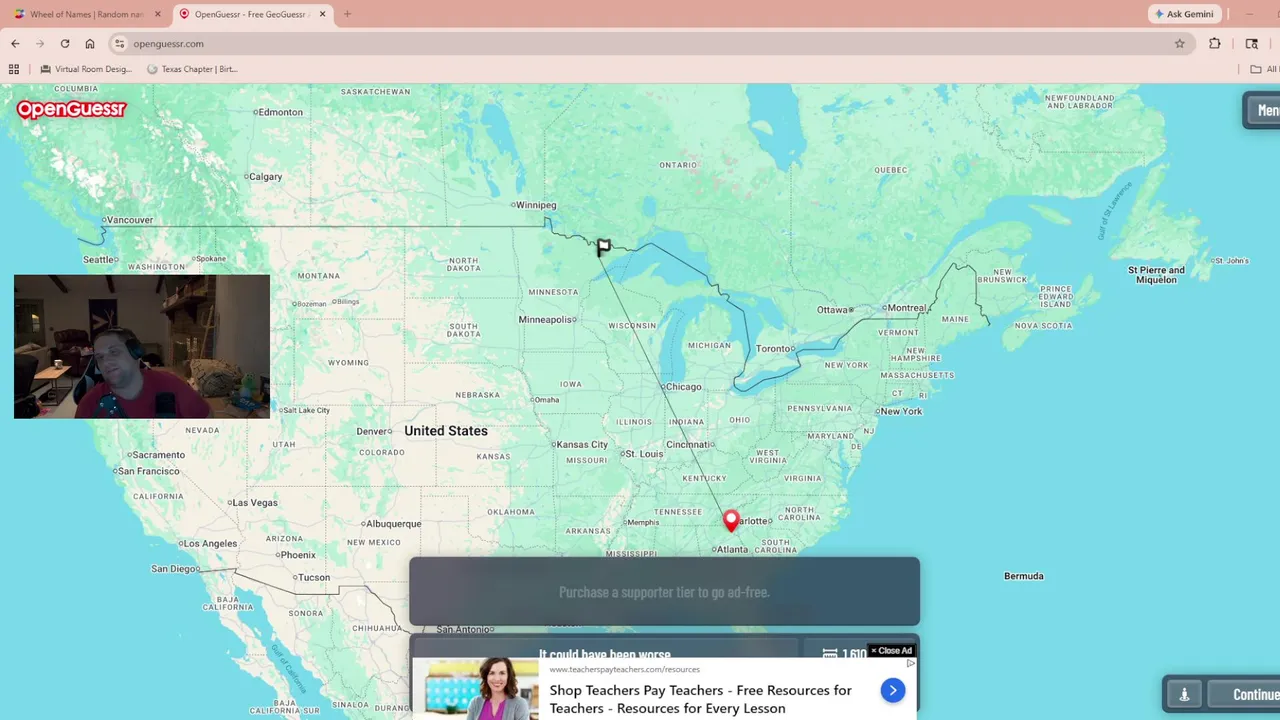Open the Shop Teachers Pay Teachers ad link

pyautogui.click(x=700, y=699)
